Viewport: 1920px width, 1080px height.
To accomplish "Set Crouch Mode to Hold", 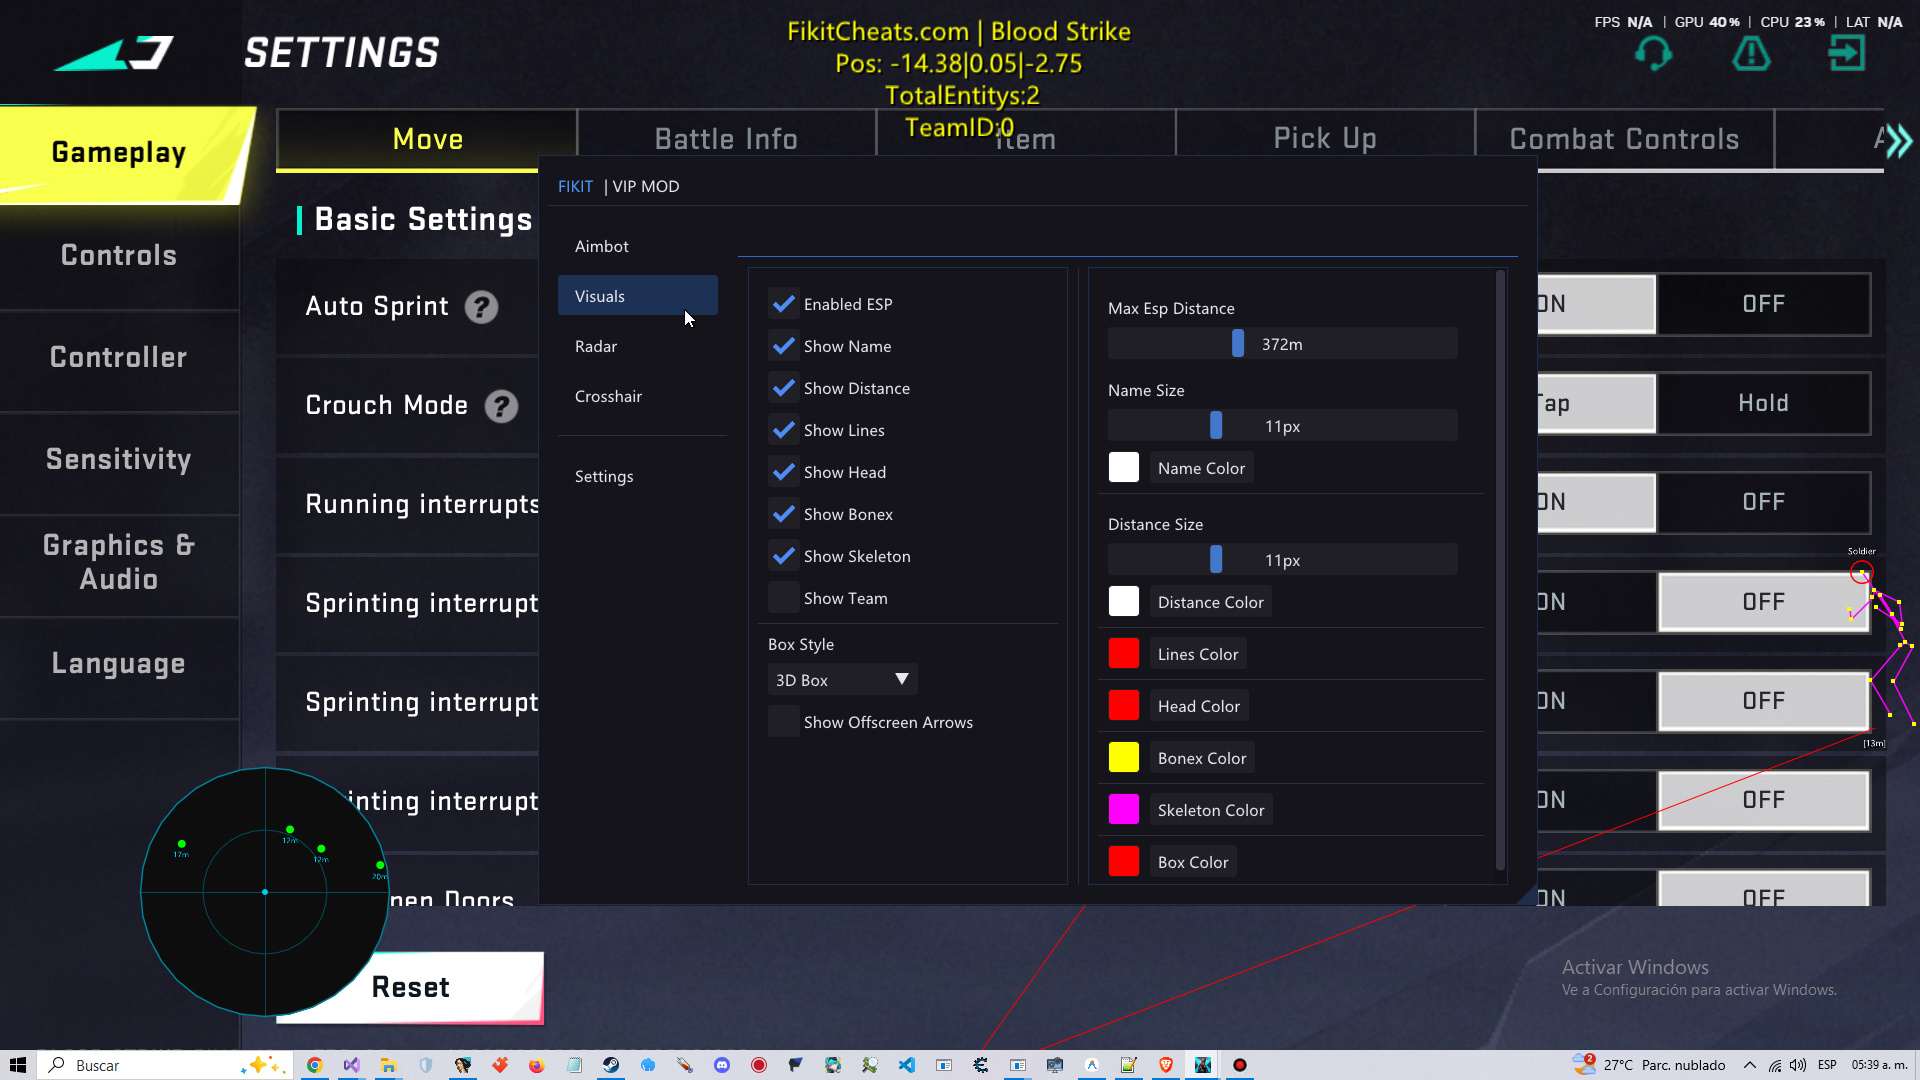I will (1763, 404).
